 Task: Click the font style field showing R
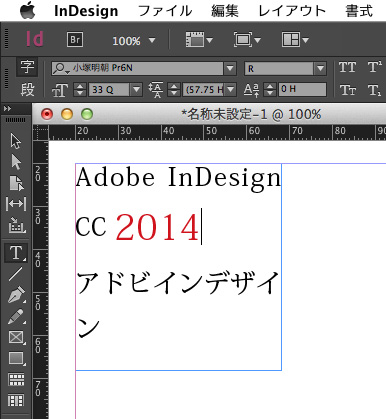click(x=279, y=69)
